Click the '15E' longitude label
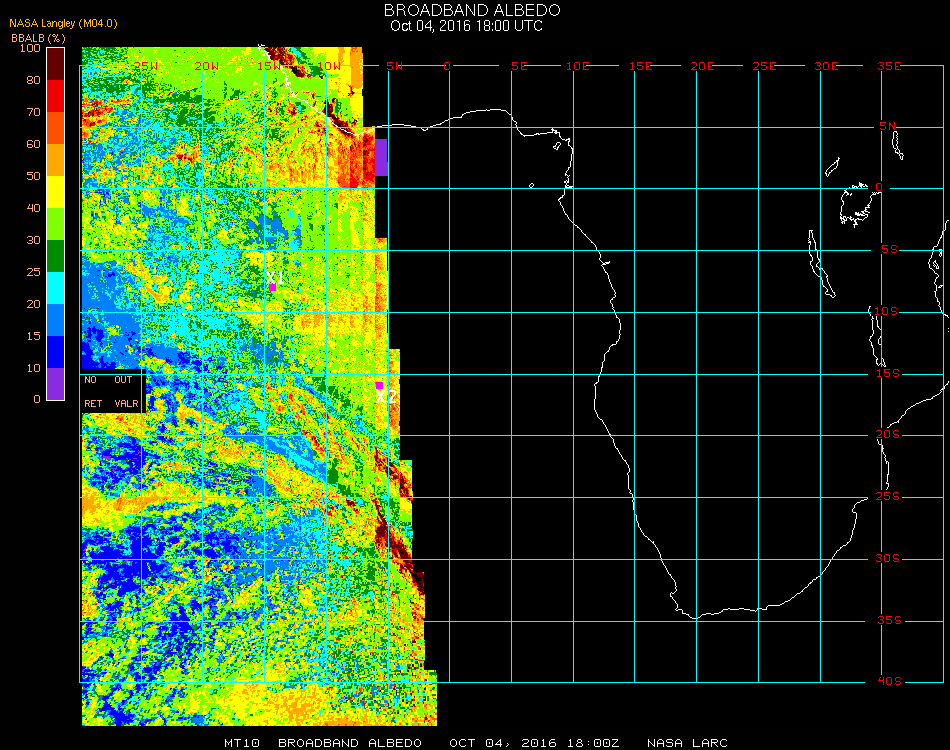Image resolution: width=950 pixels, height=750 pixels. [640, 66]
